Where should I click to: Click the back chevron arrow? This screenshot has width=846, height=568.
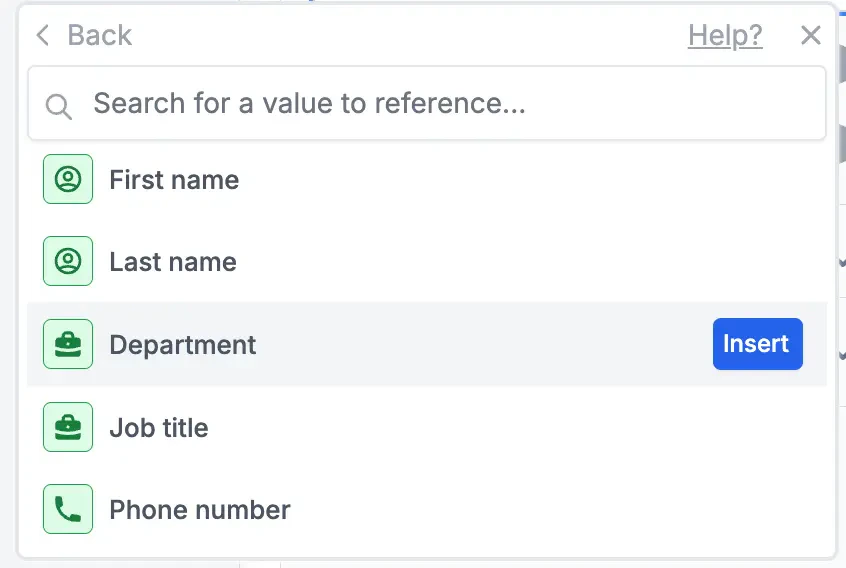(x=42, y=36)
